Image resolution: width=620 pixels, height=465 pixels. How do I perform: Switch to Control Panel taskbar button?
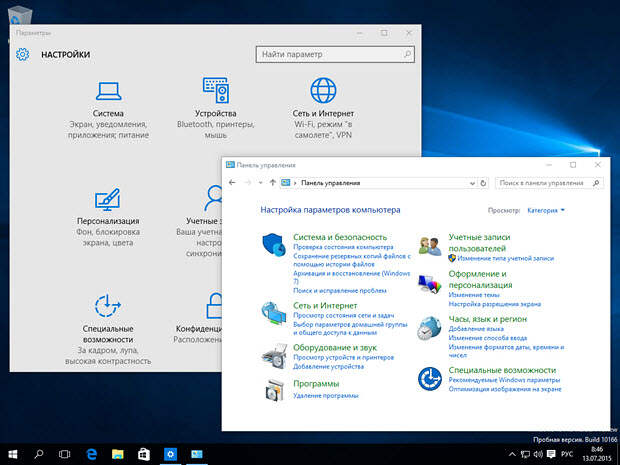pos(197,454)
